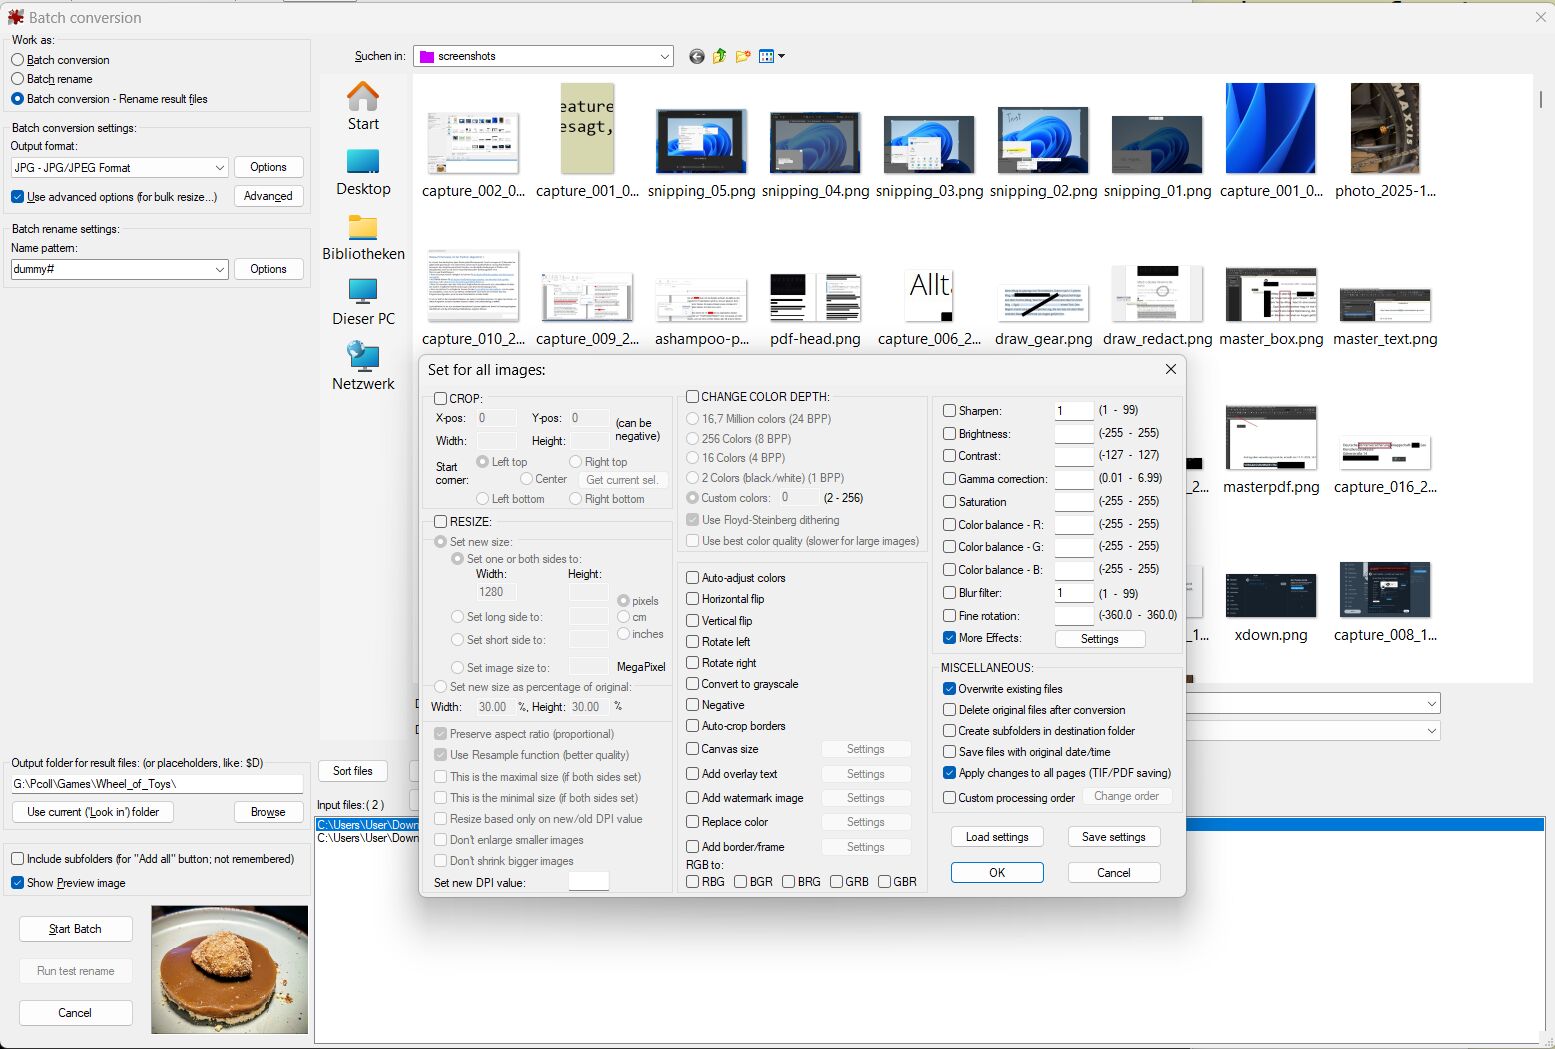Screen dimensions: 1555x1049
Task: Enable the CROP checkbox
Action: (x=441, y=398)
